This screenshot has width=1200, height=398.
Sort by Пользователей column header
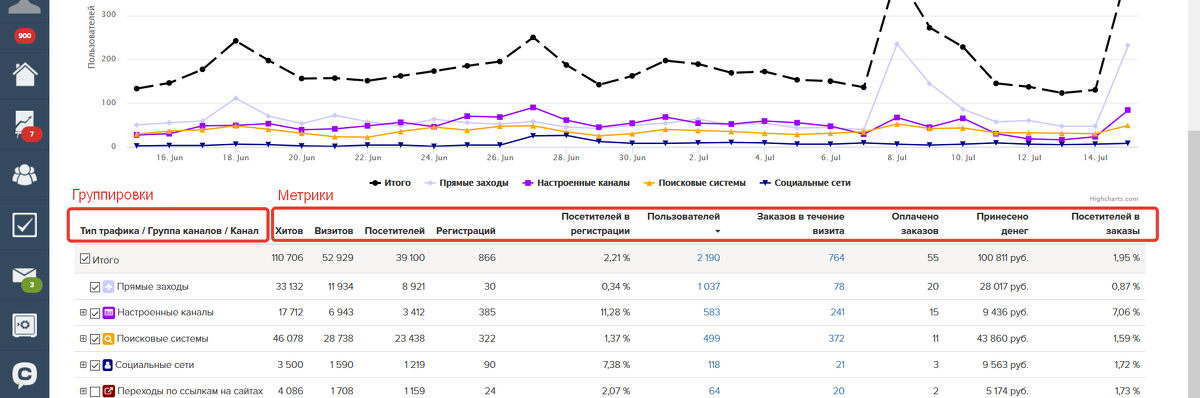click(x=684, y=222)
